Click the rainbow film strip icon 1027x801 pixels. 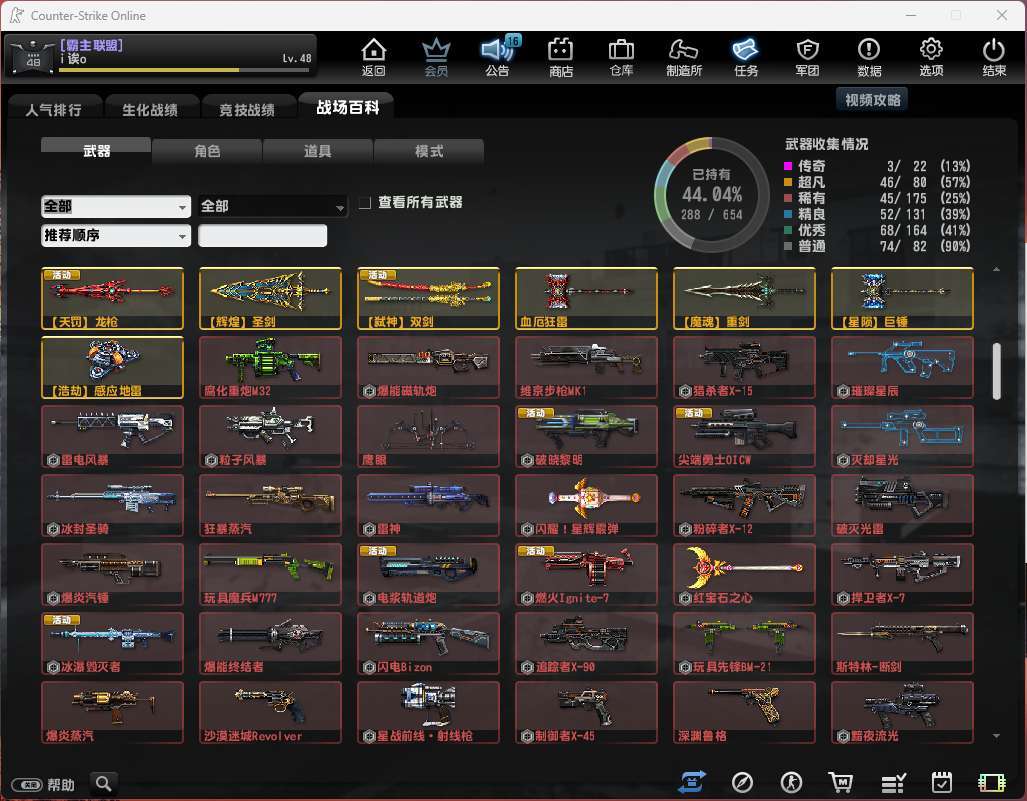tap(992, 782)
